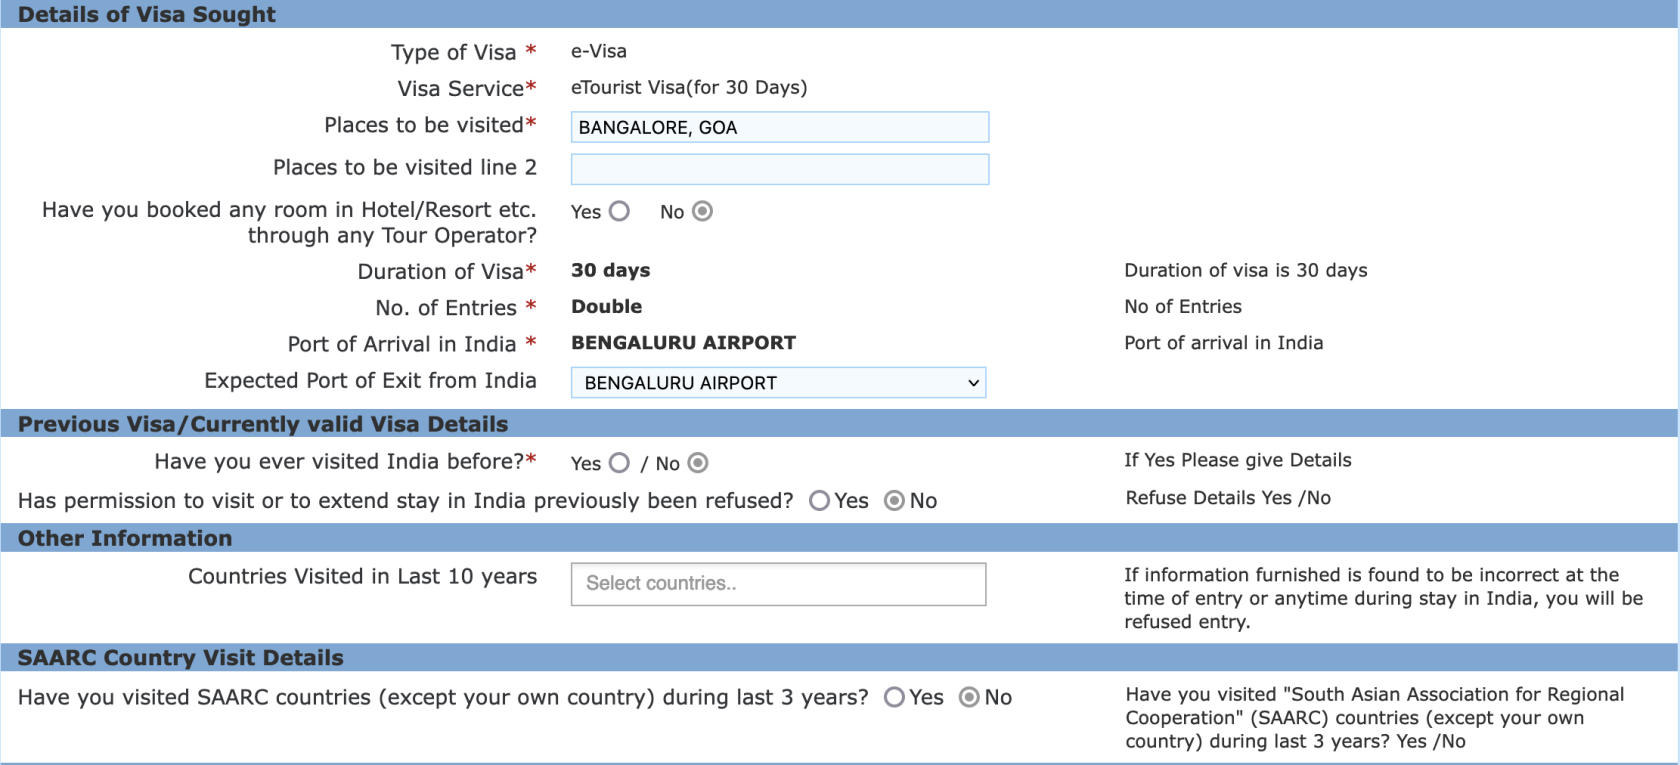Select No for hotel room booked through tour operator
The image size is (1680, 765).
pyautogui.click(x=702, y=211)
